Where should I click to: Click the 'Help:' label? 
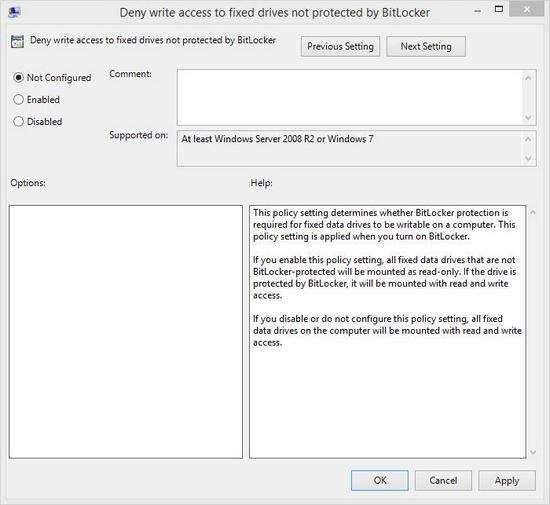[261, 183]
